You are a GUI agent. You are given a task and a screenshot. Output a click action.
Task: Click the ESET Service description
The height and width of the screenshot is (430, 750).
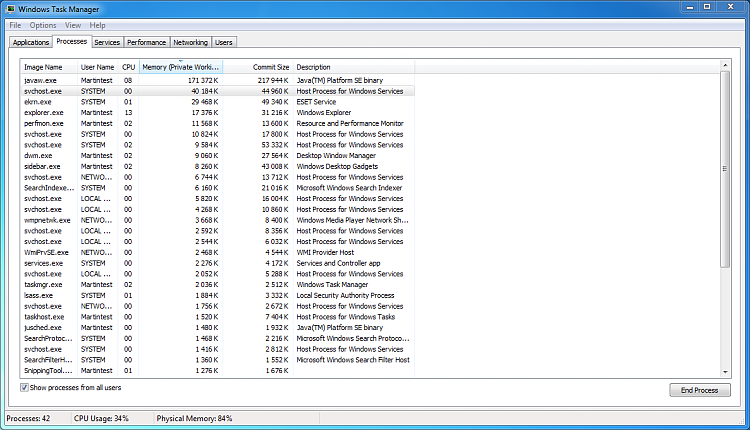(316, 102)
